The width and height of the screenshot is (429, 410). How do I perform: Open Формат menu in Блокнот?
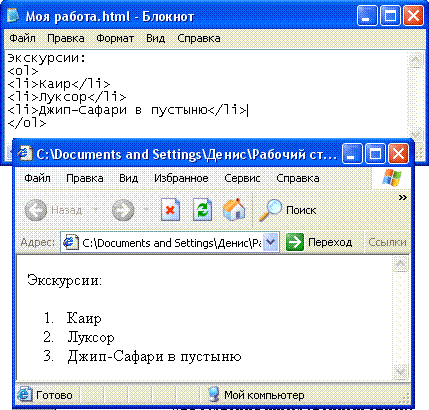(115, 38)
